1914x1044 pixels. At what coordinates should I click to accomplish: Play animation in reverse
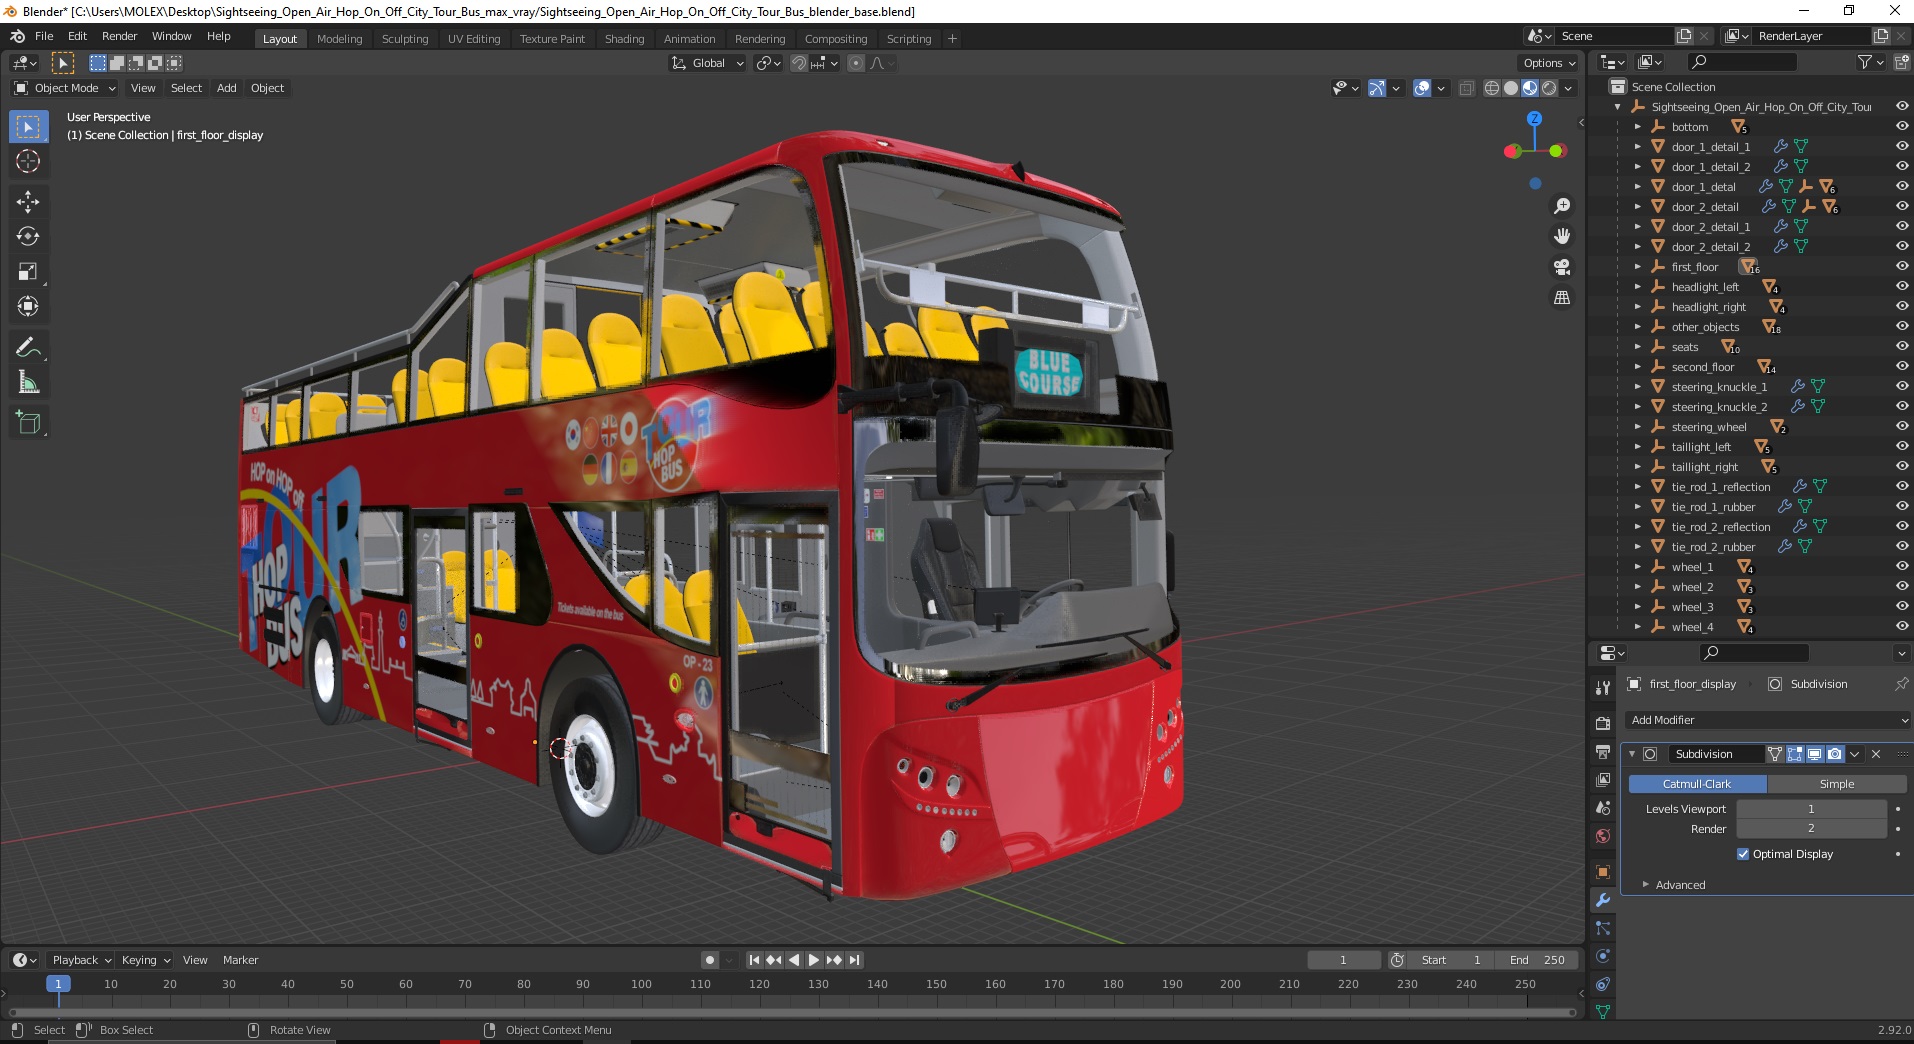click(794, 960)
